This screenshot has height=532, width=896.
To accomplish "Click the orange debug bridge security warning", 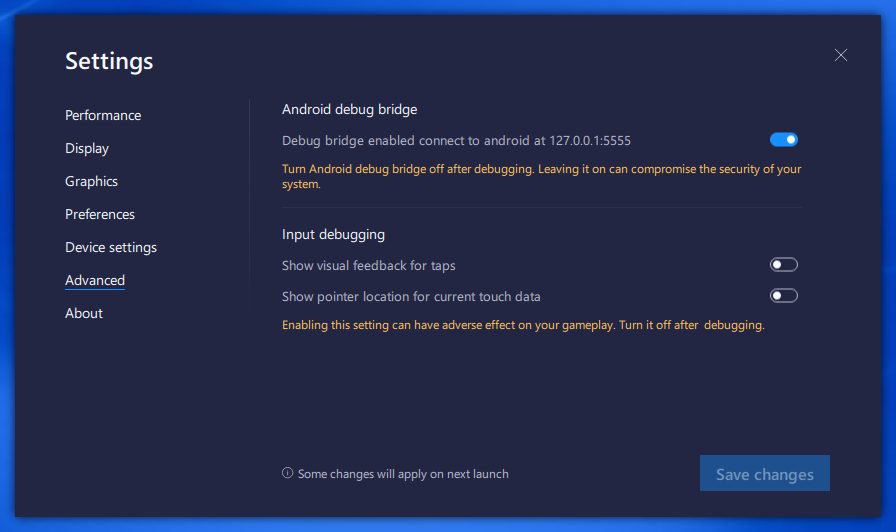I will (x=541, y=176).
